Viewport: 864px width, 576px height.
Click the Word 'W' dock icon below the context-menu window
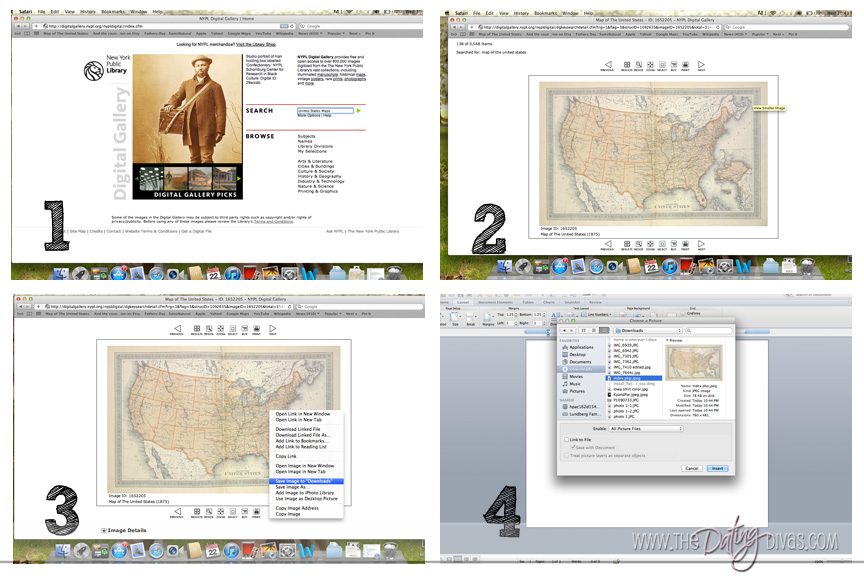[x=307, y=550]
